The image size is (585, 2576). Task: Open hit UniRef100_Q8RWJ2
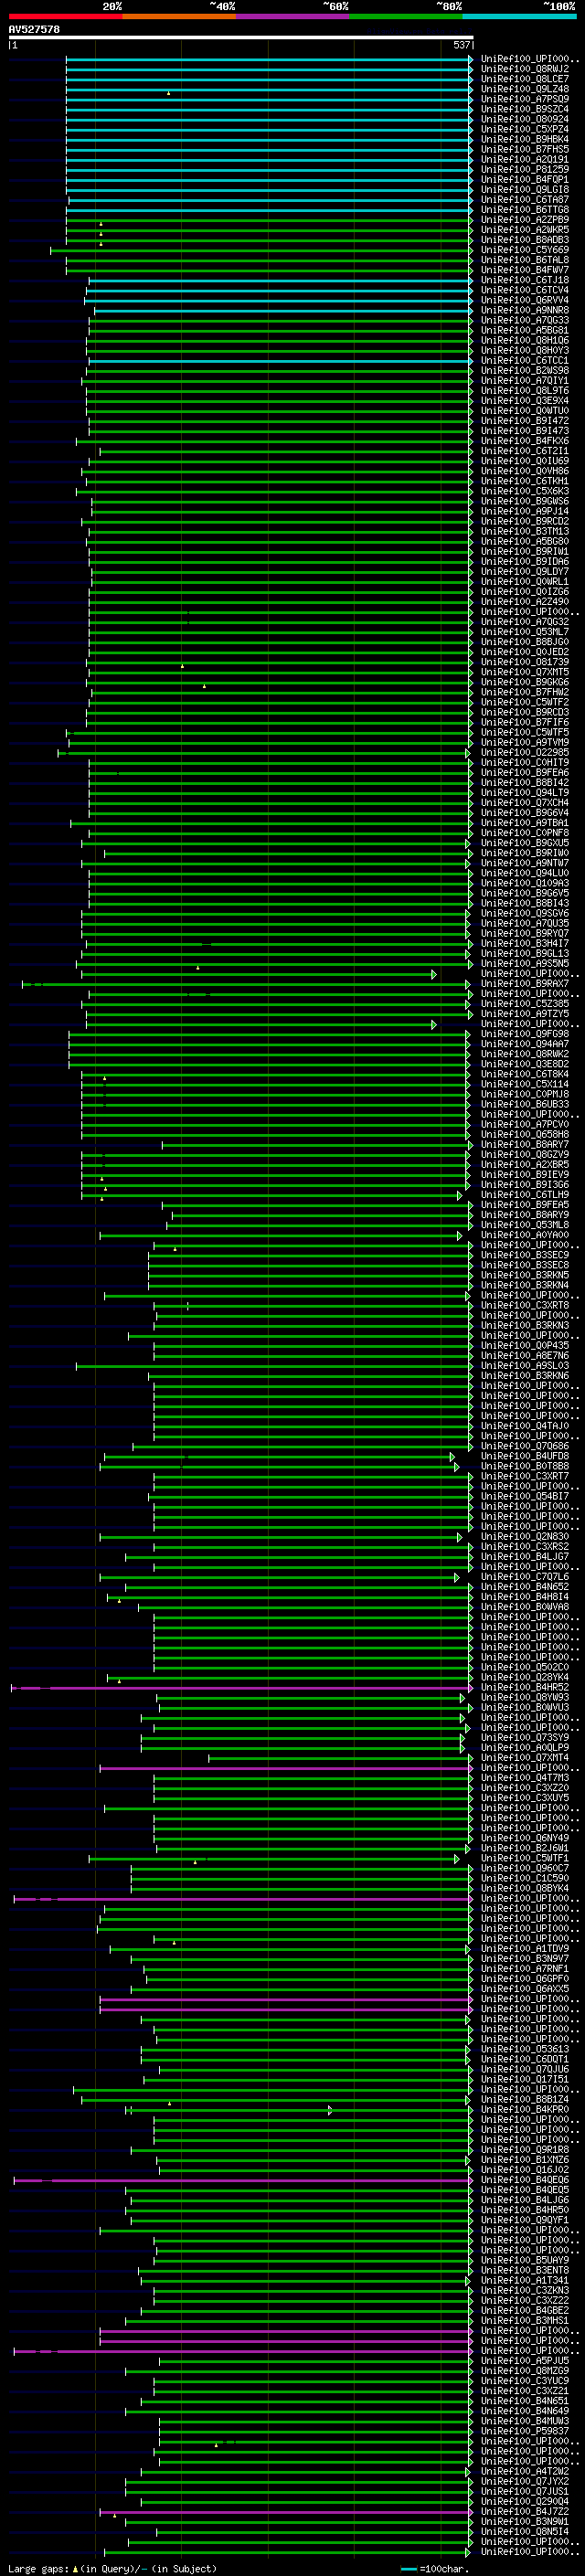coord(525,69)
